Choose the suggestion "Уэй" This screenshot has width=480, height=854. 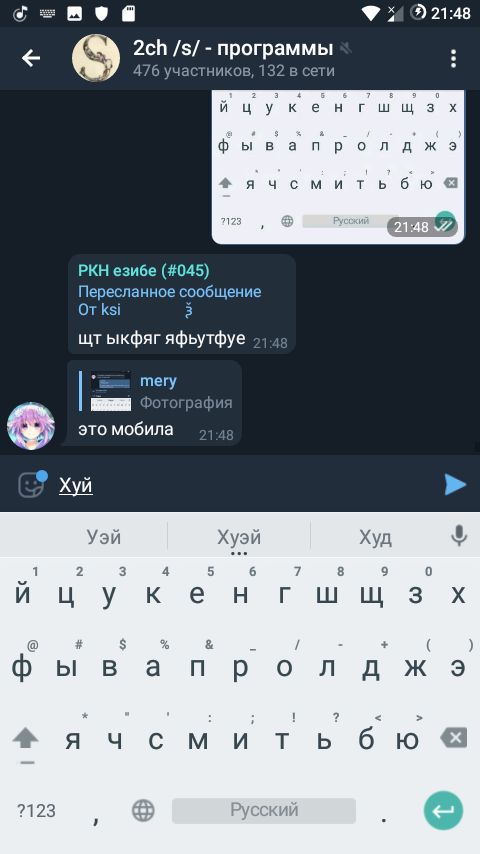pyautogui.click(x=104, y=538)
